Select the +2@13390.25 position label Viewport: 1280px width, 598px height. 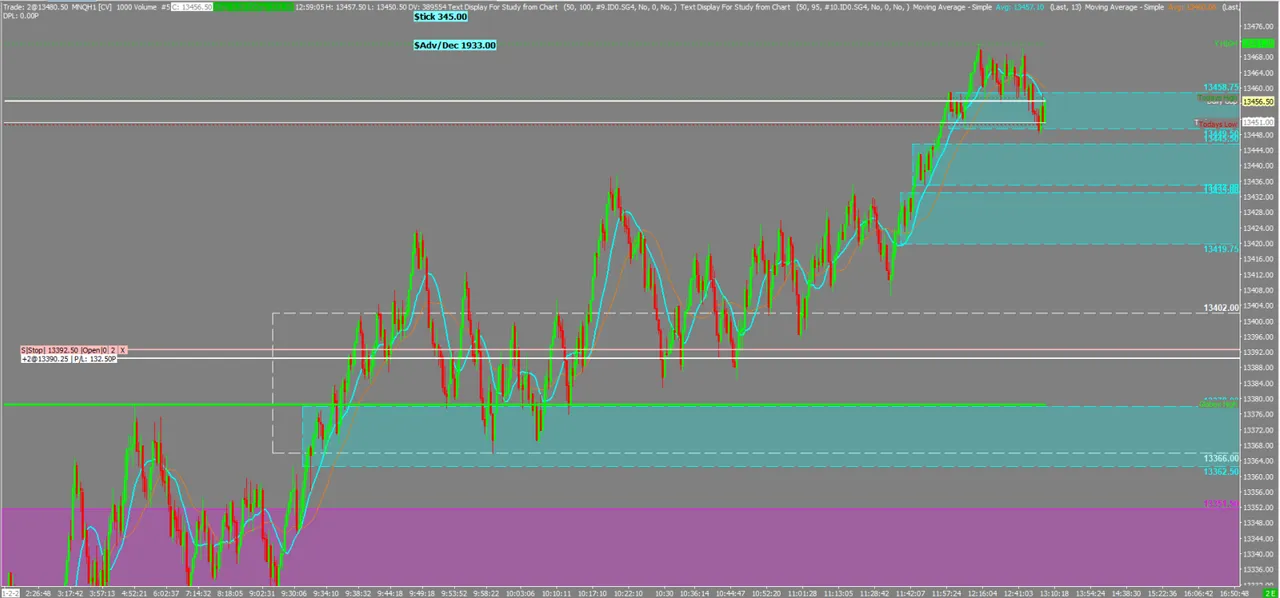pyautogui.click(x=46, y=359)
